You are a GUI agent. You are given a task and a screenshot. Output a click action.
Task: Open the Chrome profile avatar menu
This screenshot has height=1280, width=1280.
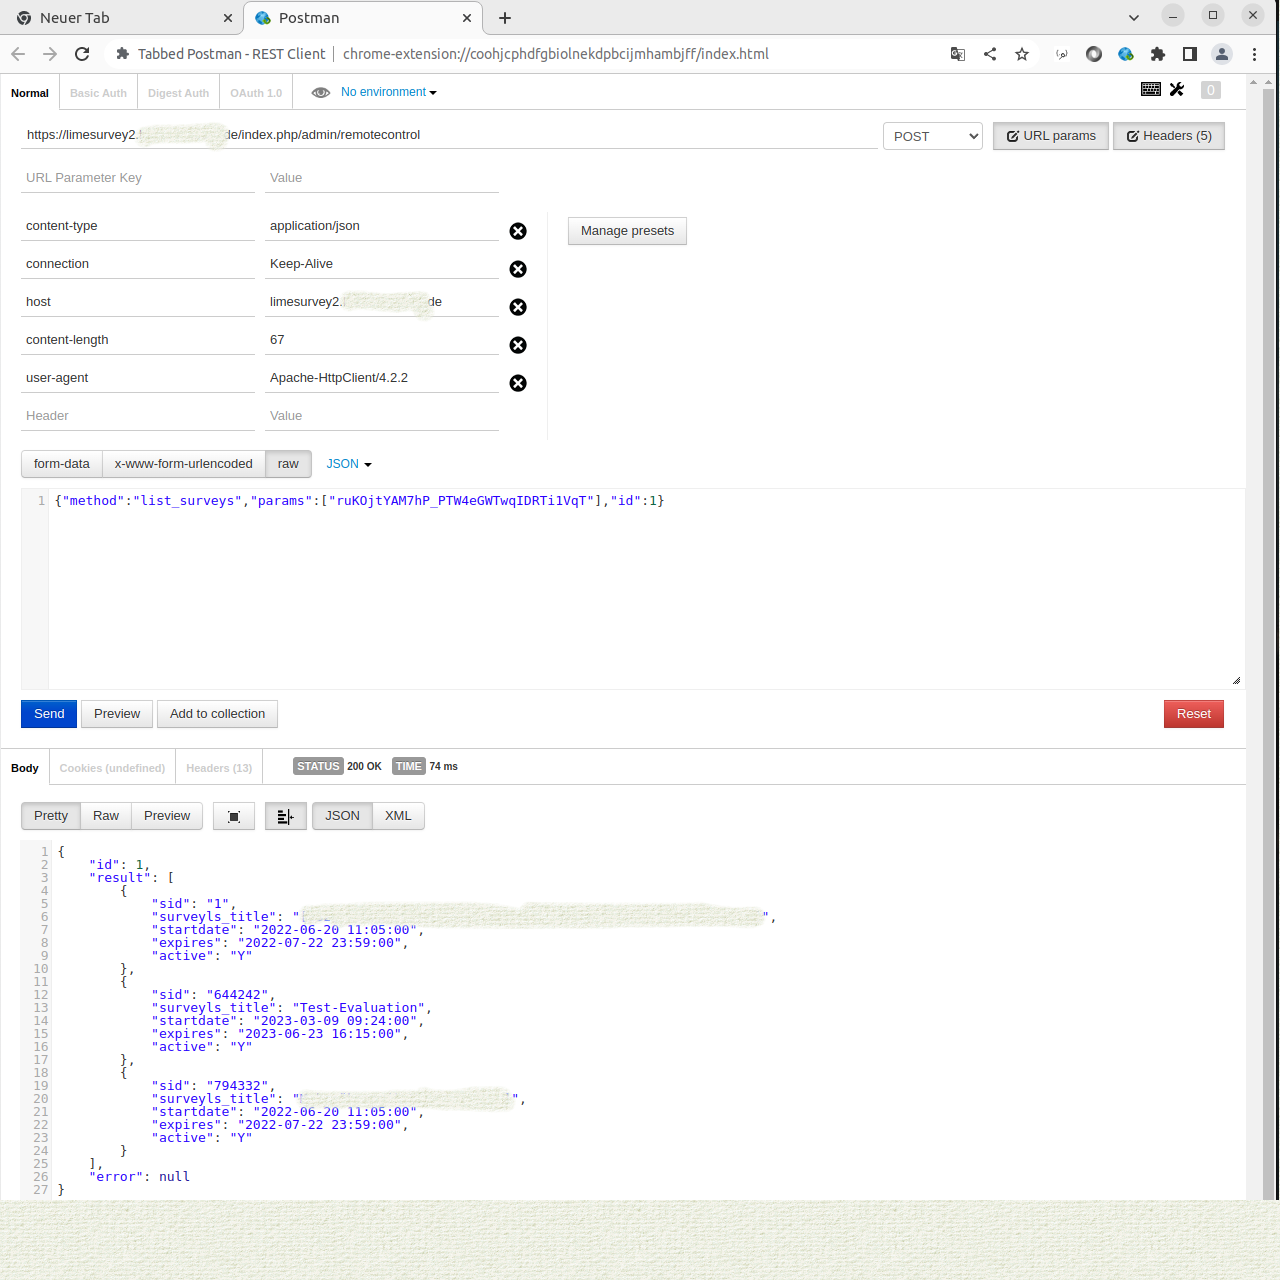[x=1222, y=54]
